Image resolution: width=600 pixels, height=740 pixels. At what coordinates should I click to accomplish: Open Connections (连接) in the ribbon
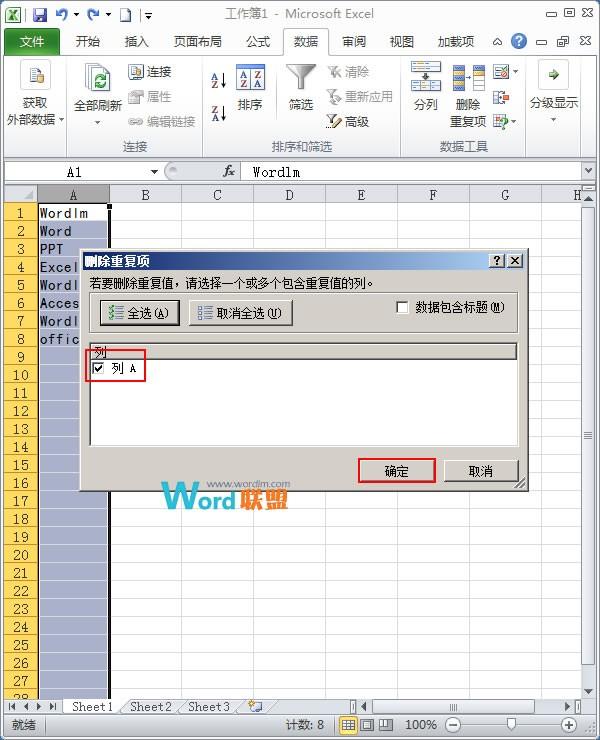150,72
